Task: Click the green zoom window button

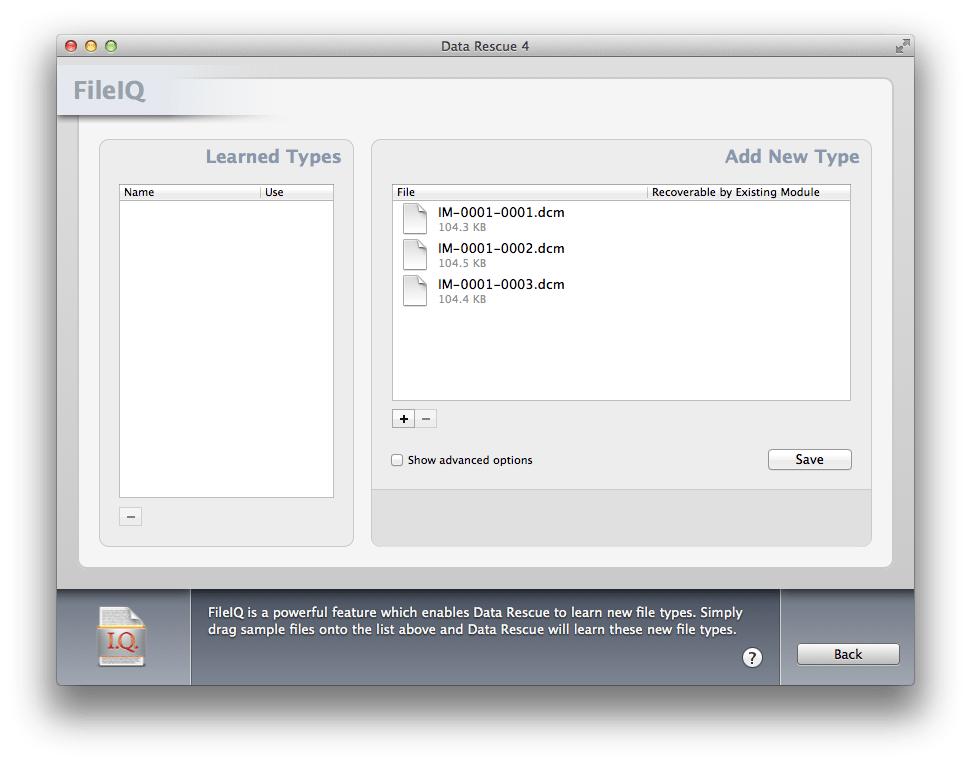Action: (x=112, y=46)
